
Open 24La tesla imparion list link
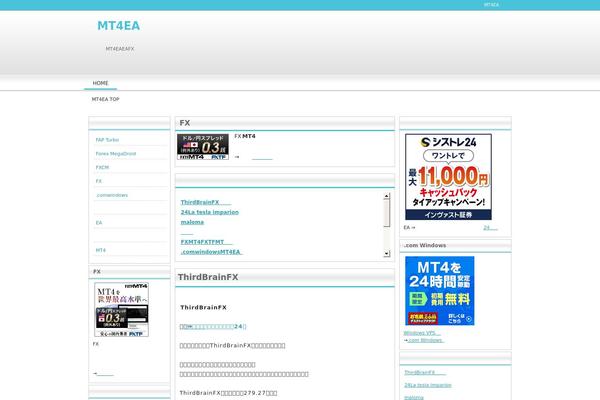210,212
